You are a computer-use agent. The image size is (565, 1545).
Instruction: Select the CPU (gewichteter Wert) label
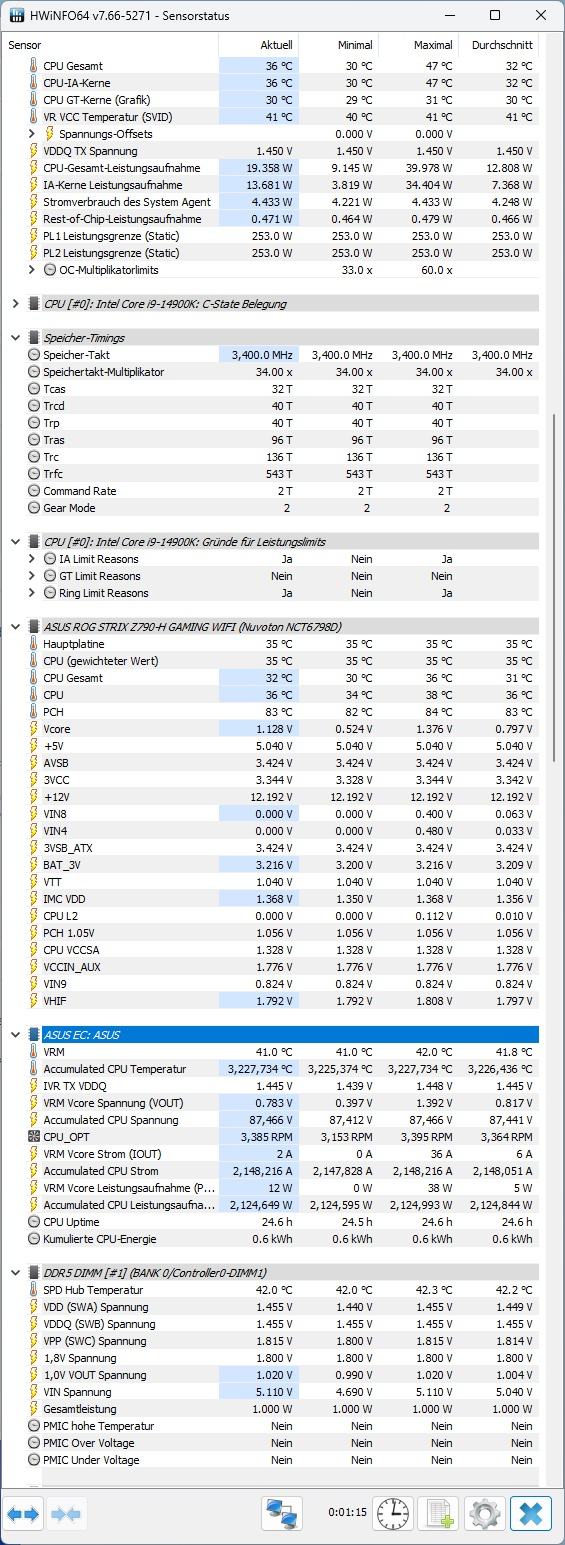pyautogui.click(x=101, y=661)
